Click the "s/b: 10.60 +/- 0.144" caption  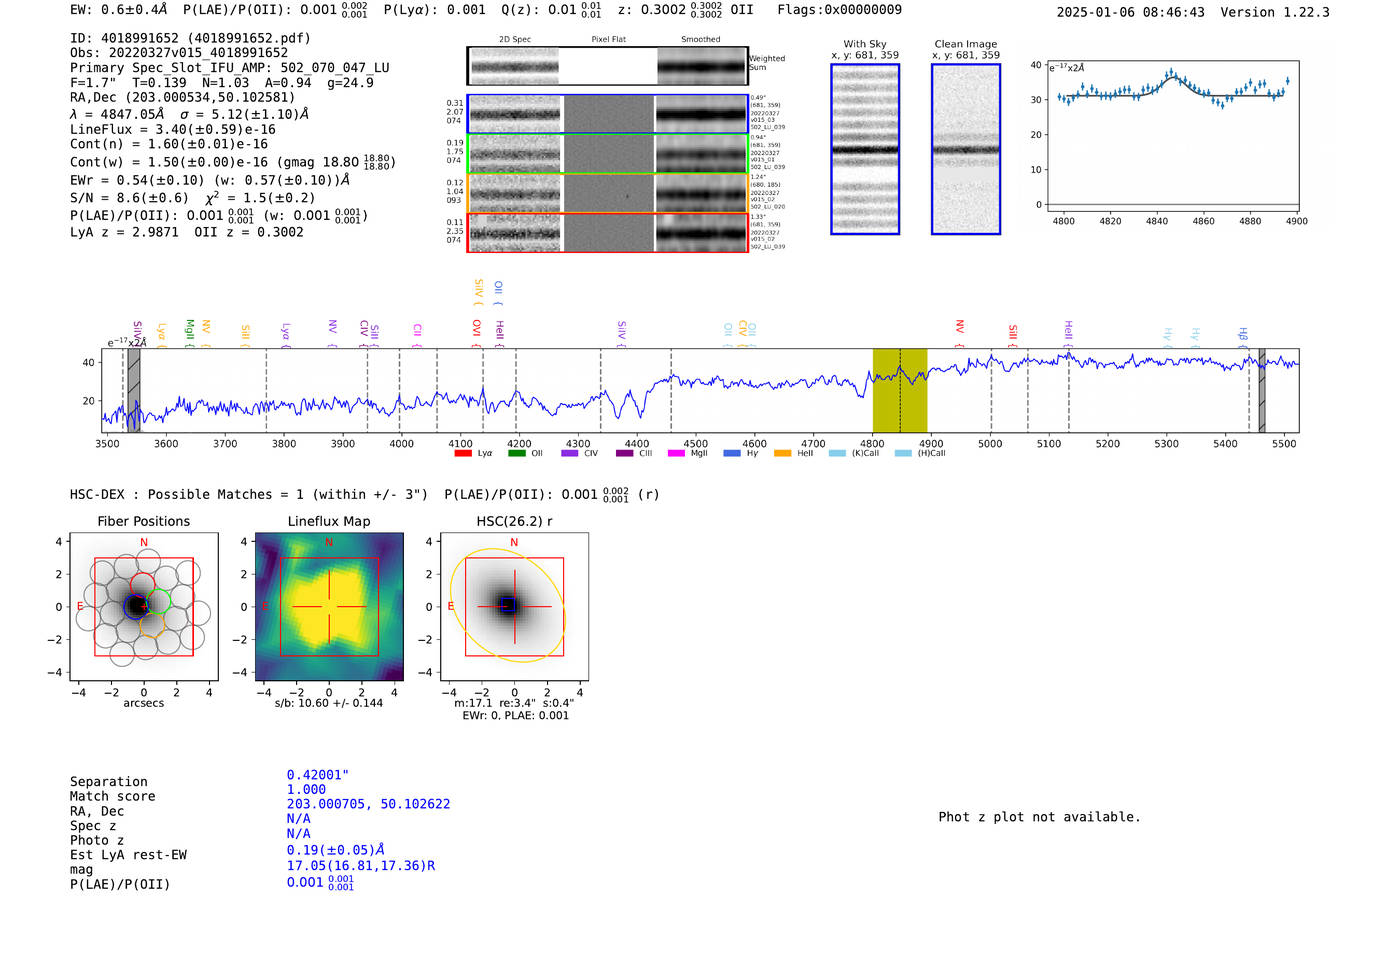329,703
